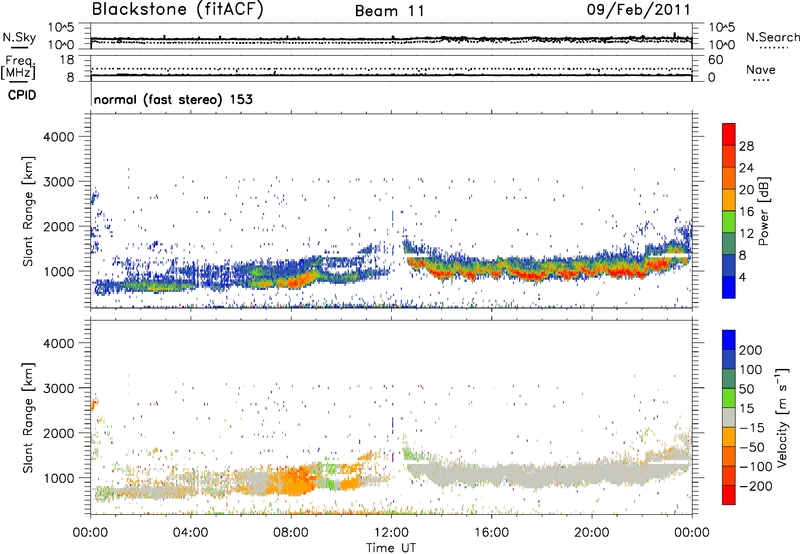Click the red-orange power band near 18:00

[538, 276]
